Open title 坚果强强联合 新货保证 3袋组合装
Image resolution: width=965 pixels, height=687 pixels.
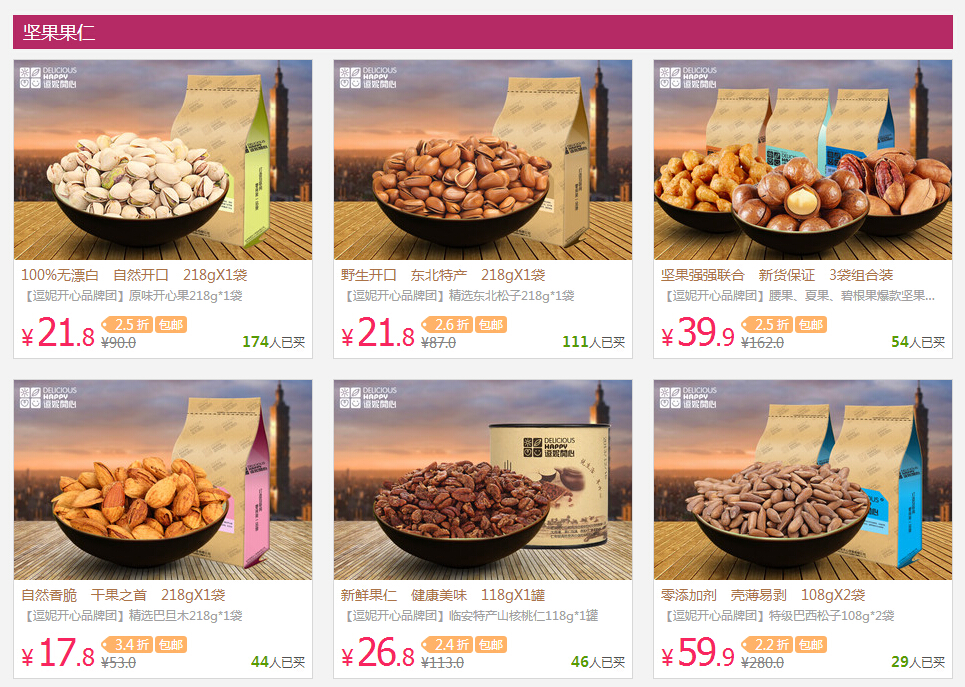777,275
